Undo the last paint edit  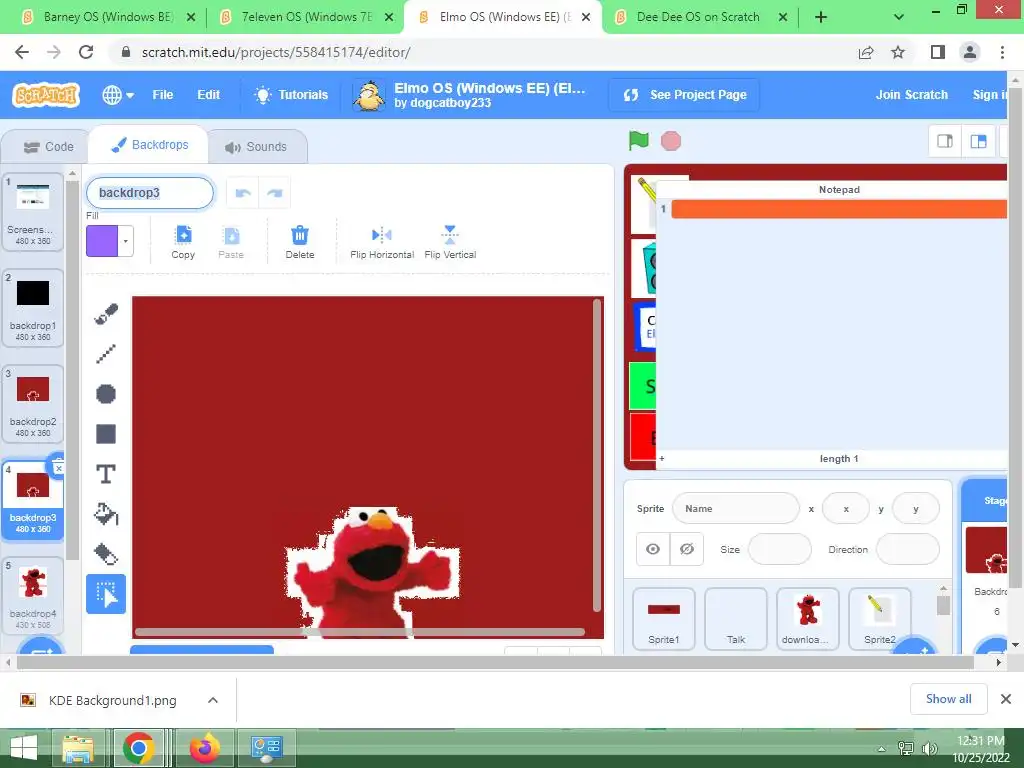click(243, 193)
